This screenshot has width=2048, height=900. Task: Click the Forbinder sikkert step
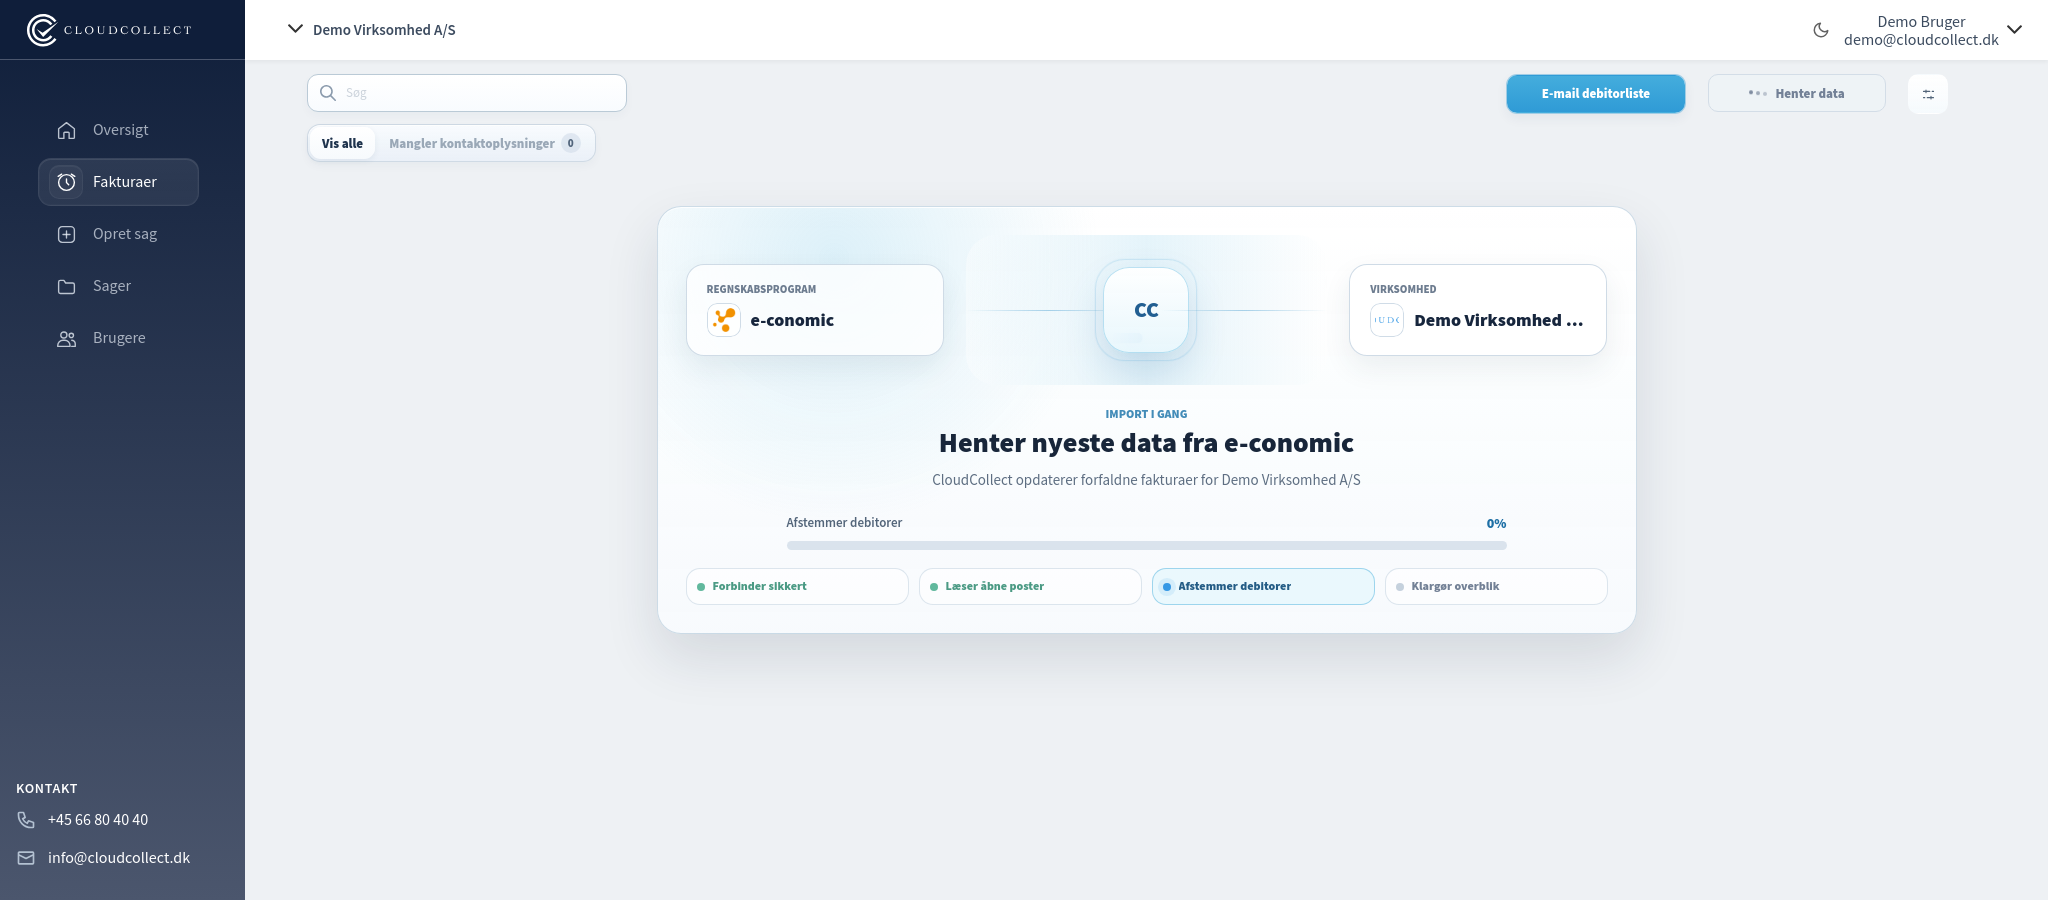click(797, 586)
